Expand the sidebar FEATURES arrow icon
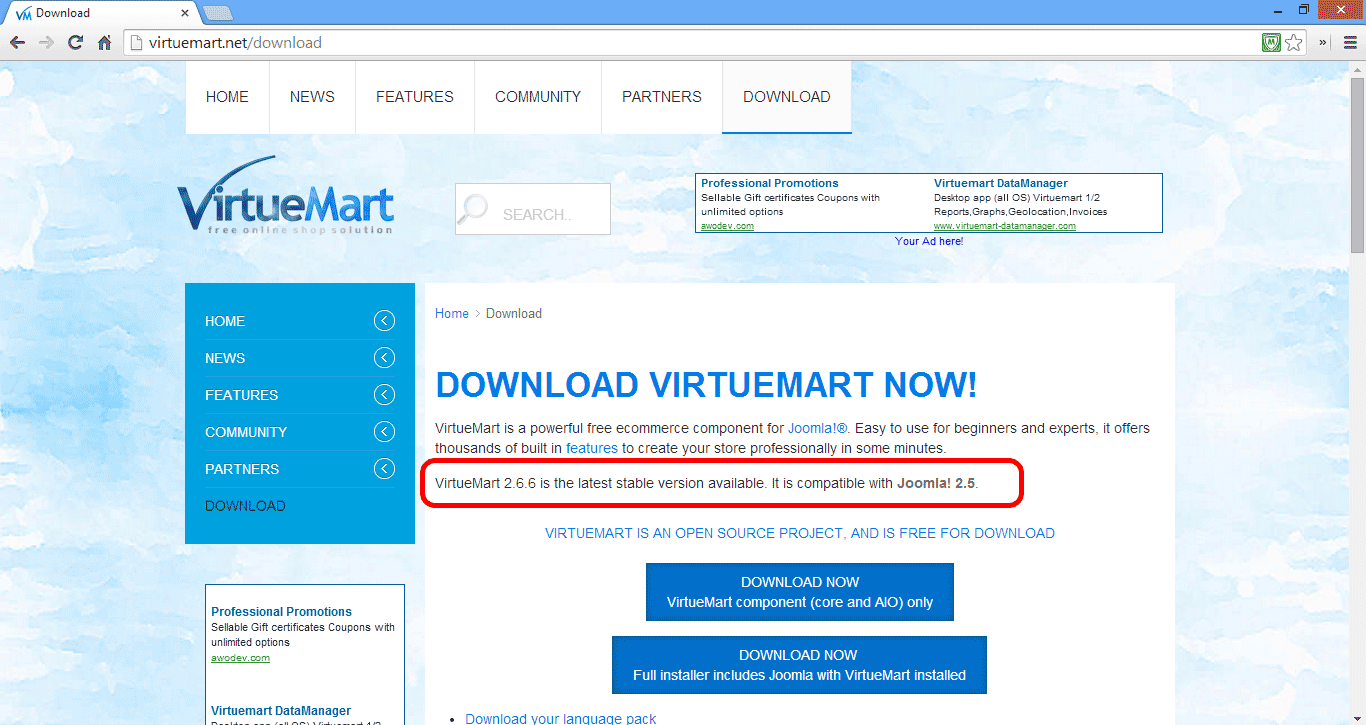Viewport: 1366px width, 725px height. [x=384, y=395]
